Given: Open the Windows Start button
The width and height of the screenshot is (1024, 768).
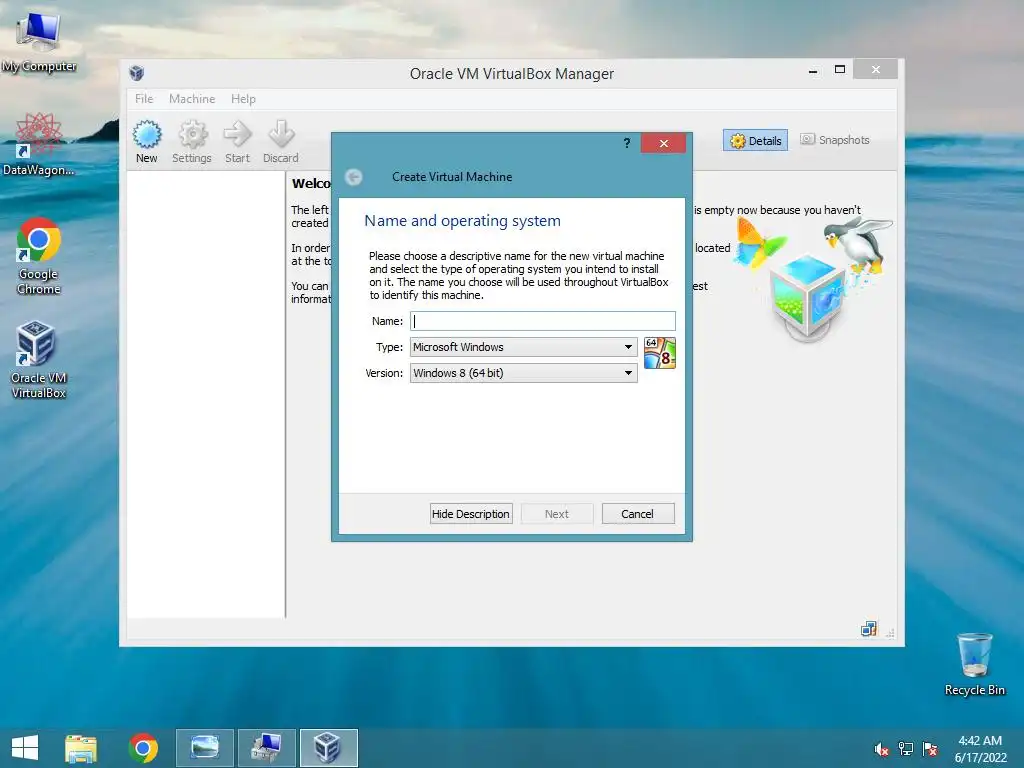Looking at the screenshot, I should pos(25,748).
